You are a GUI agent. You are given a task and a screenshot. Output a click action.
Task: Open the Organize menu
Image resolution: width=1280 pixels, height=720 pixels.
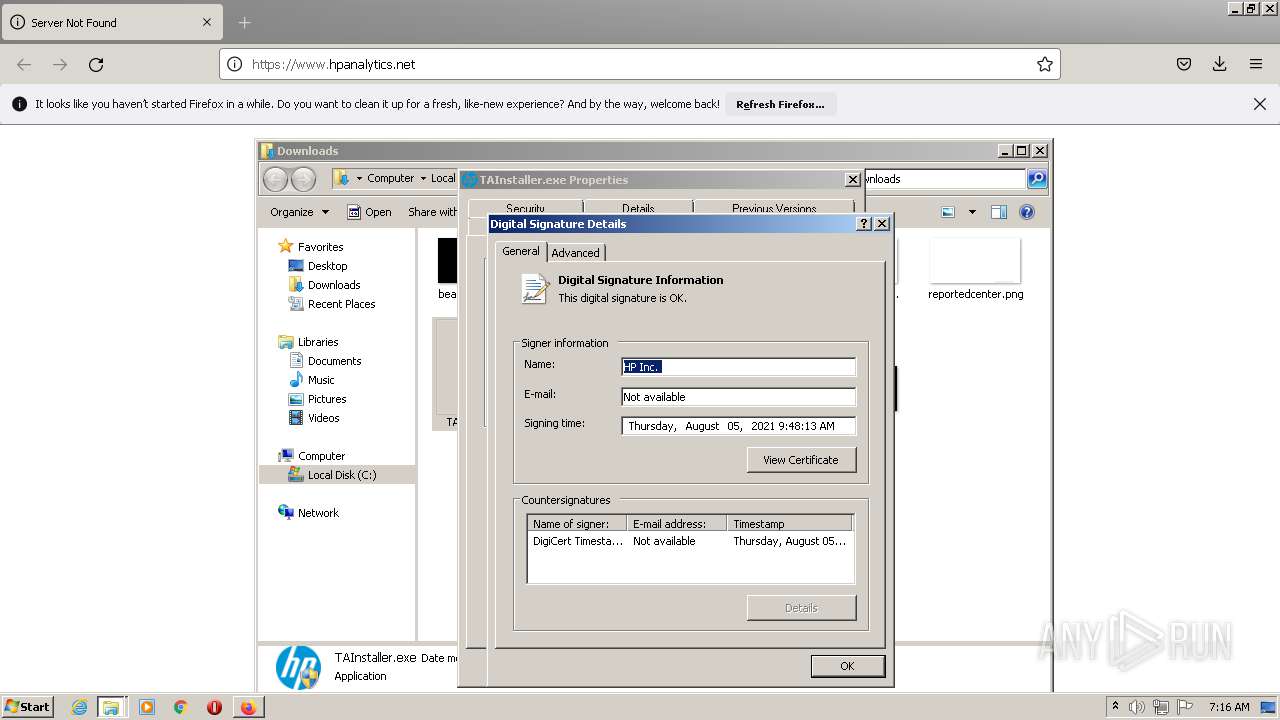tap(299, 212)
